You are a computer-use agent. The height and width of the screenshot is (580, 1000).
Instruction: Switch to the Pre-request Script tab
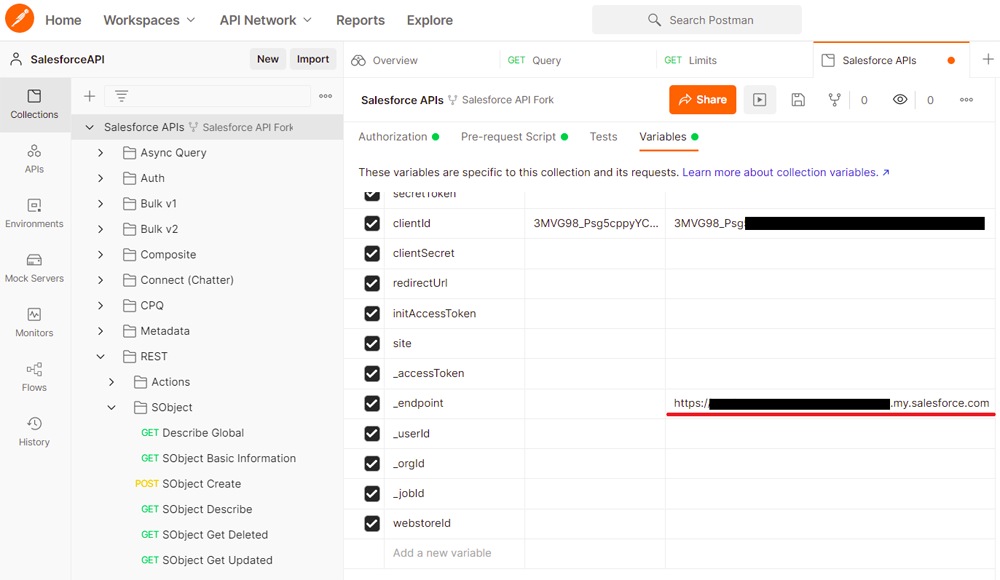[514, 137]
